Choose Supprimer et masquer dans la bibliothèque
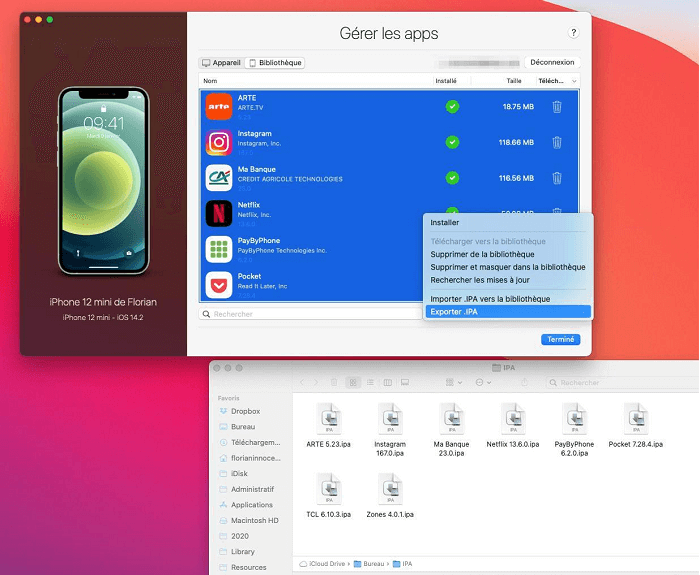The image size is (700, 575). pyautogui.click(x=508, y=267)
